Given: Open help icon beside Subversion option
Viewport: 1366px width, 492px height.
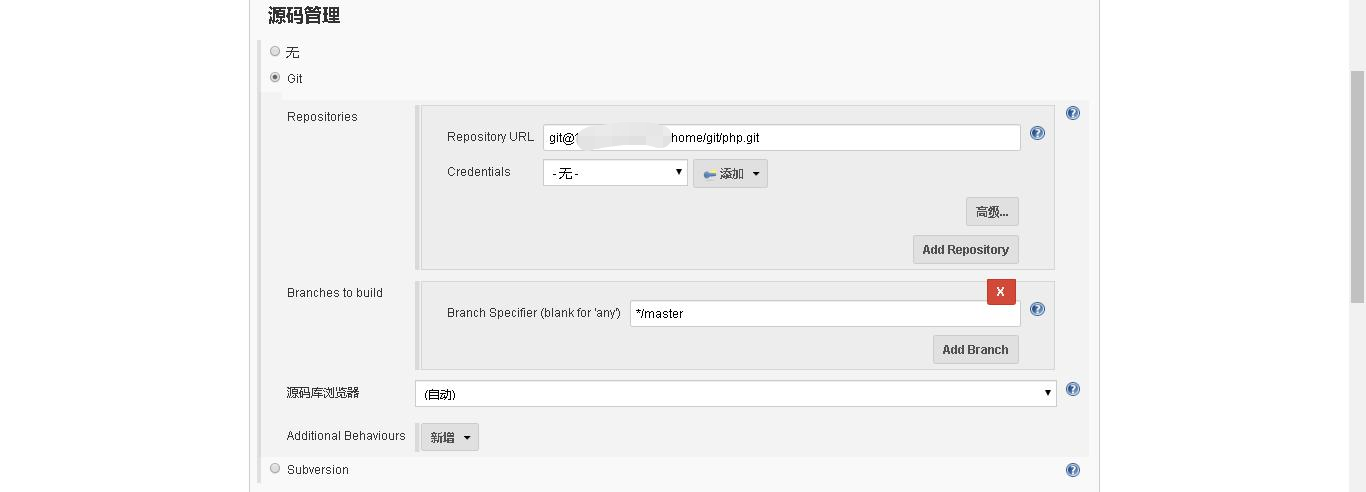Looking at the screenshot, I should (1073, 470).
